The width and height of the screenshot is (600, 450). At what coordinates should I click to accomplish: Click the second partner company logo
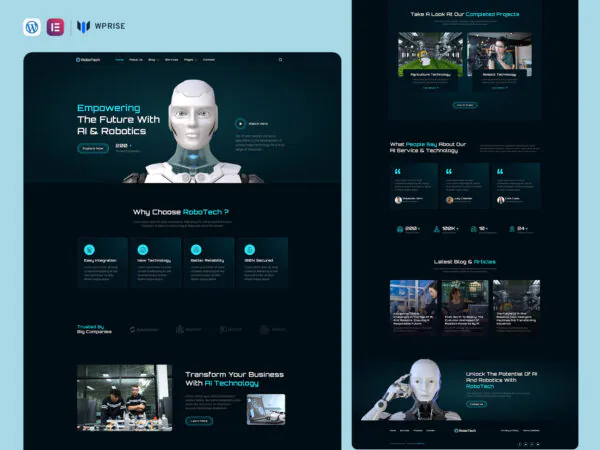[188, 329]
